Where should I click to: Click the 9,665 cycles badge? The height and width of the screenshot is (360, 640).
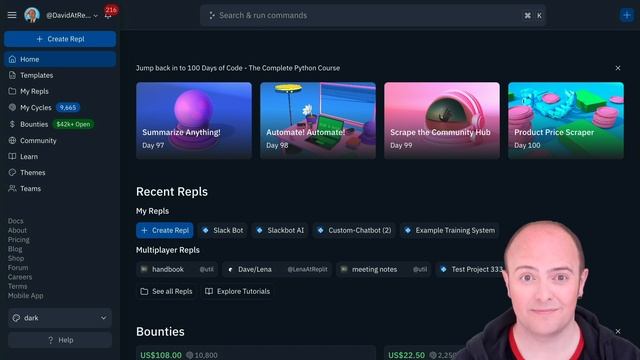67,108
